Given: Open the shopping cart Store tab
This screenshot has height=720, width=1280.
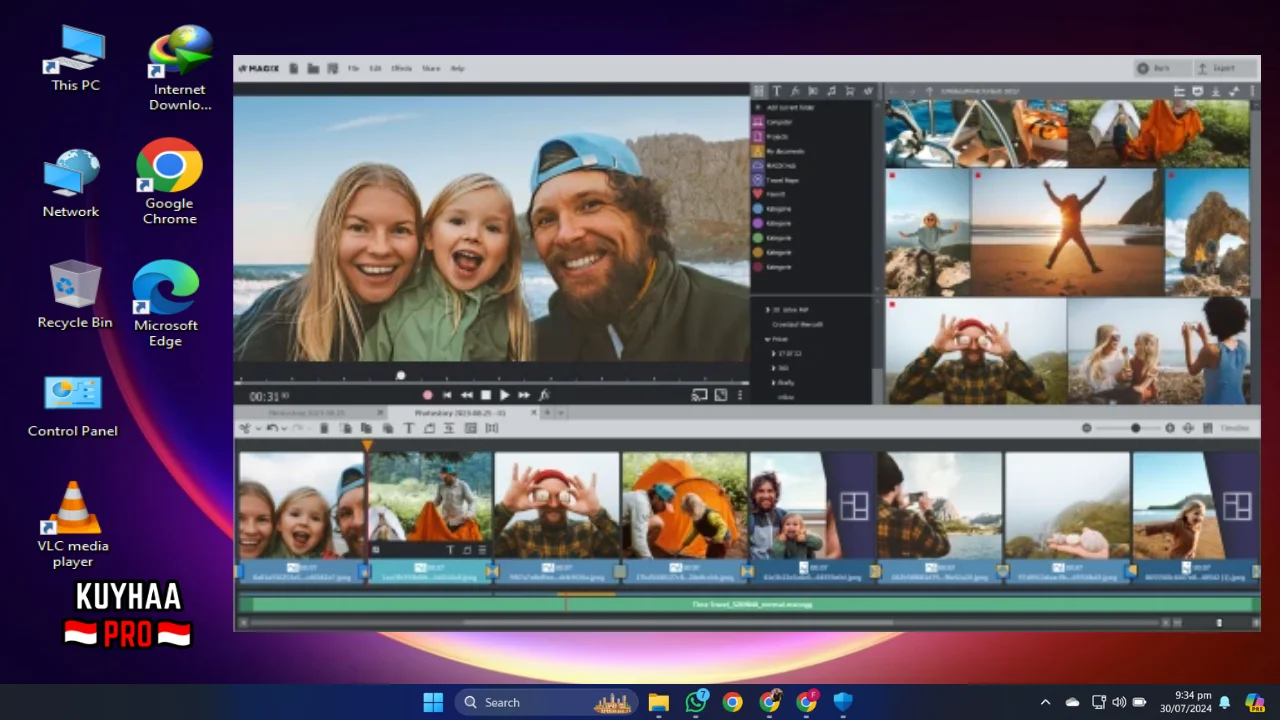Looking at the screenshot, I should (x=850, y=91).
